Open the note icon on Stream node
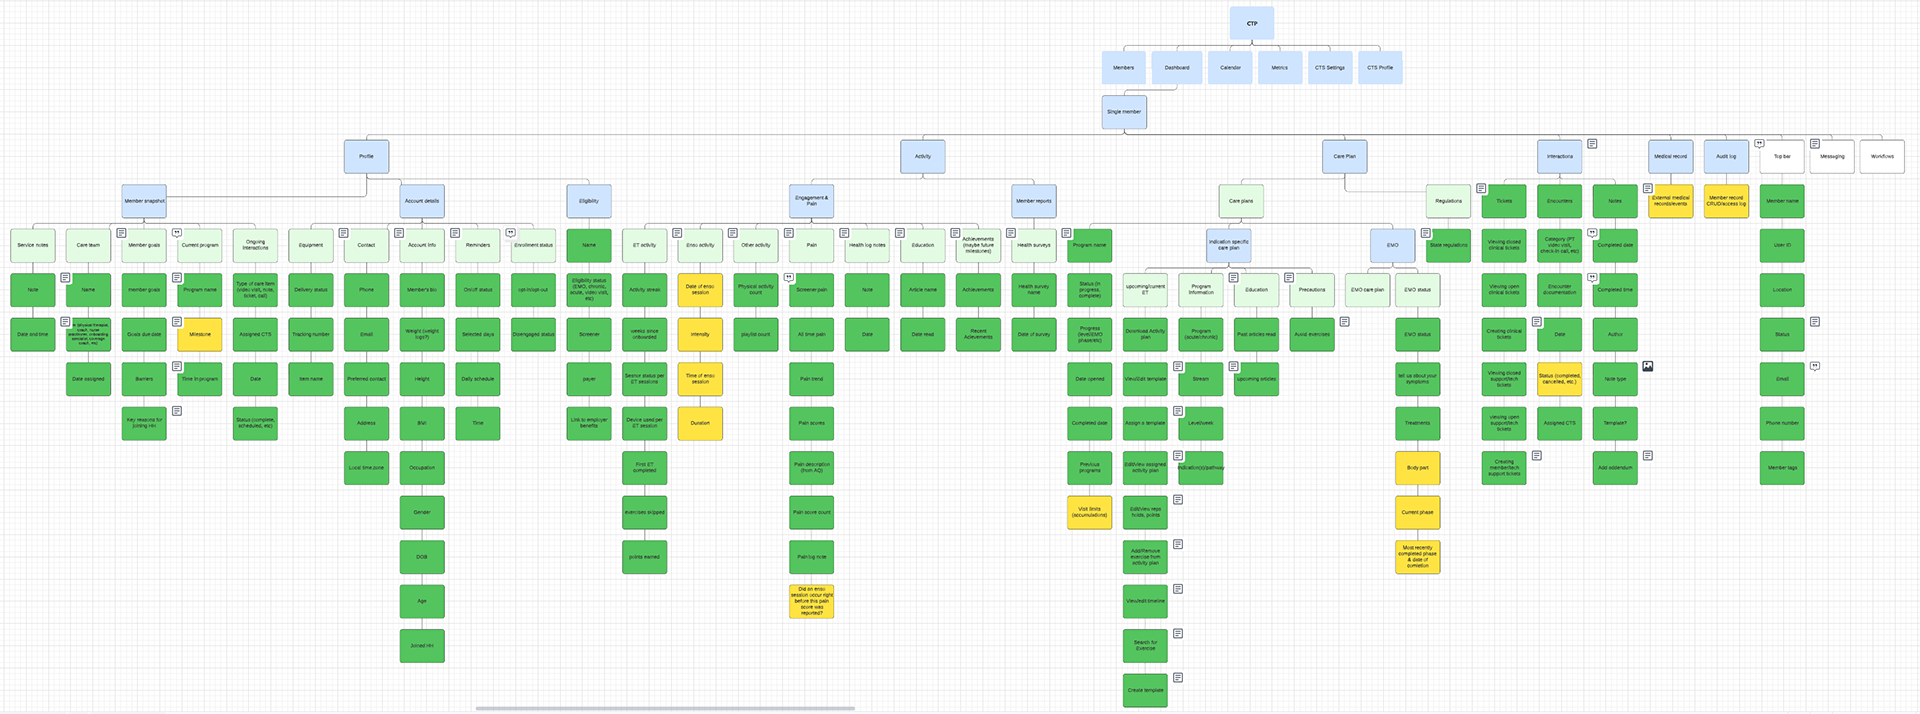1920x714 pixels. point(1178,366)
